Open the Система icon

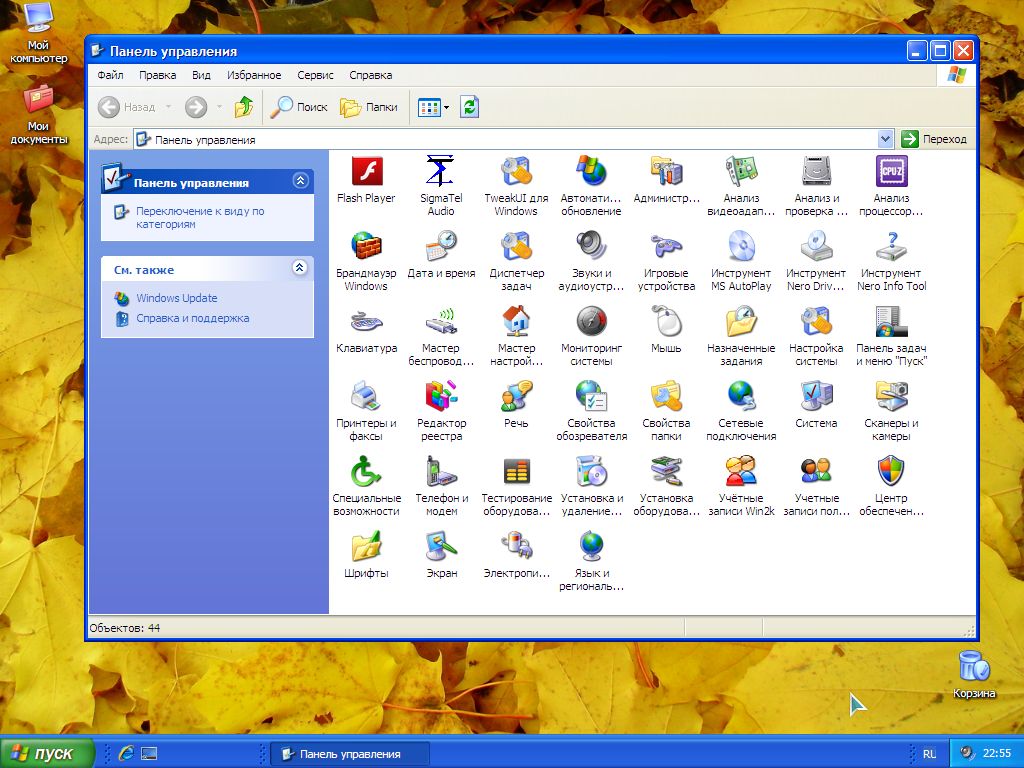click(x=816, y=397)
